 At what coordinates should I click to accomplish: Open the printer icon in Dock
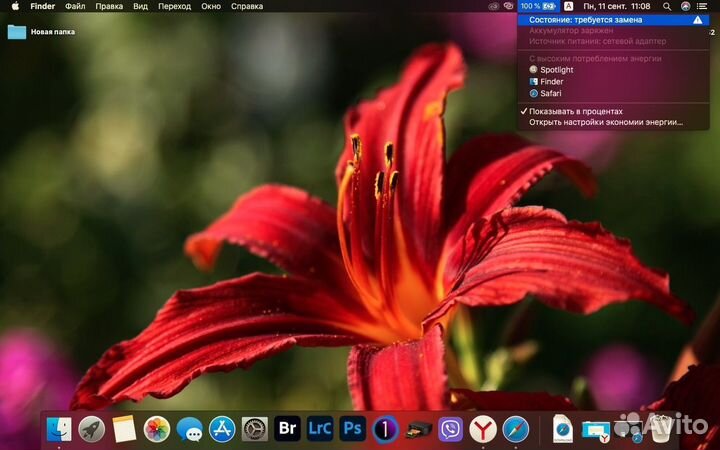click(418, 430)
